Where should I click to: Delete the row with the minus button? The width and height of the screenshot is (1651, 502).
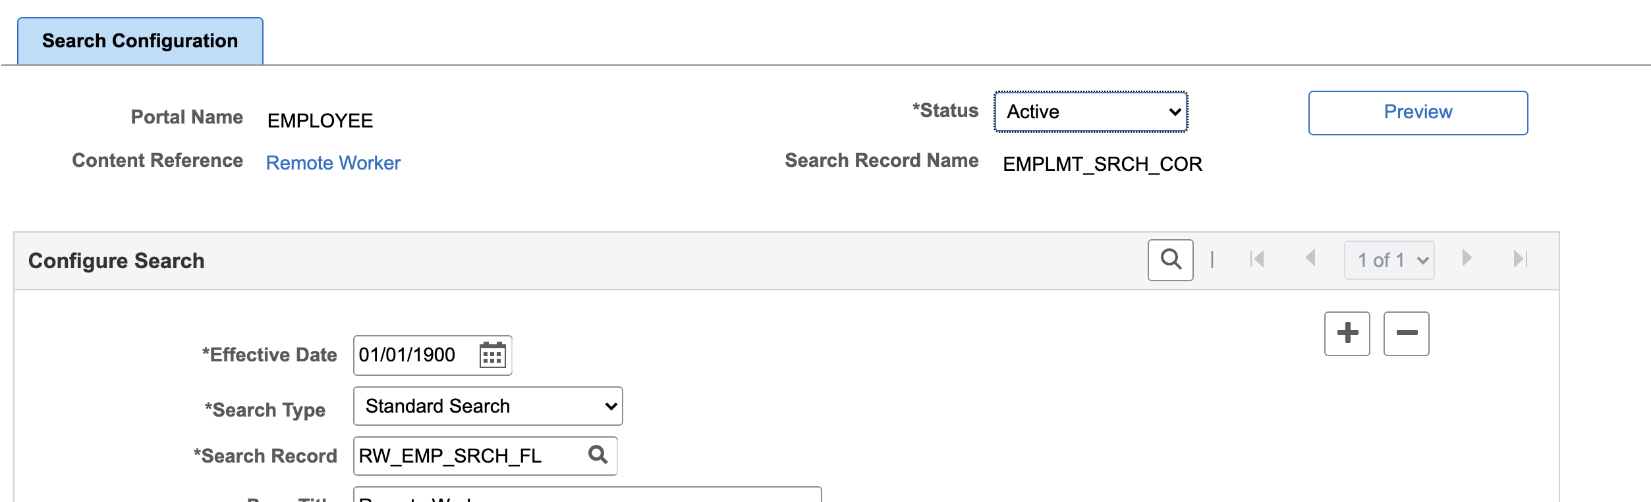(1406, 333)
